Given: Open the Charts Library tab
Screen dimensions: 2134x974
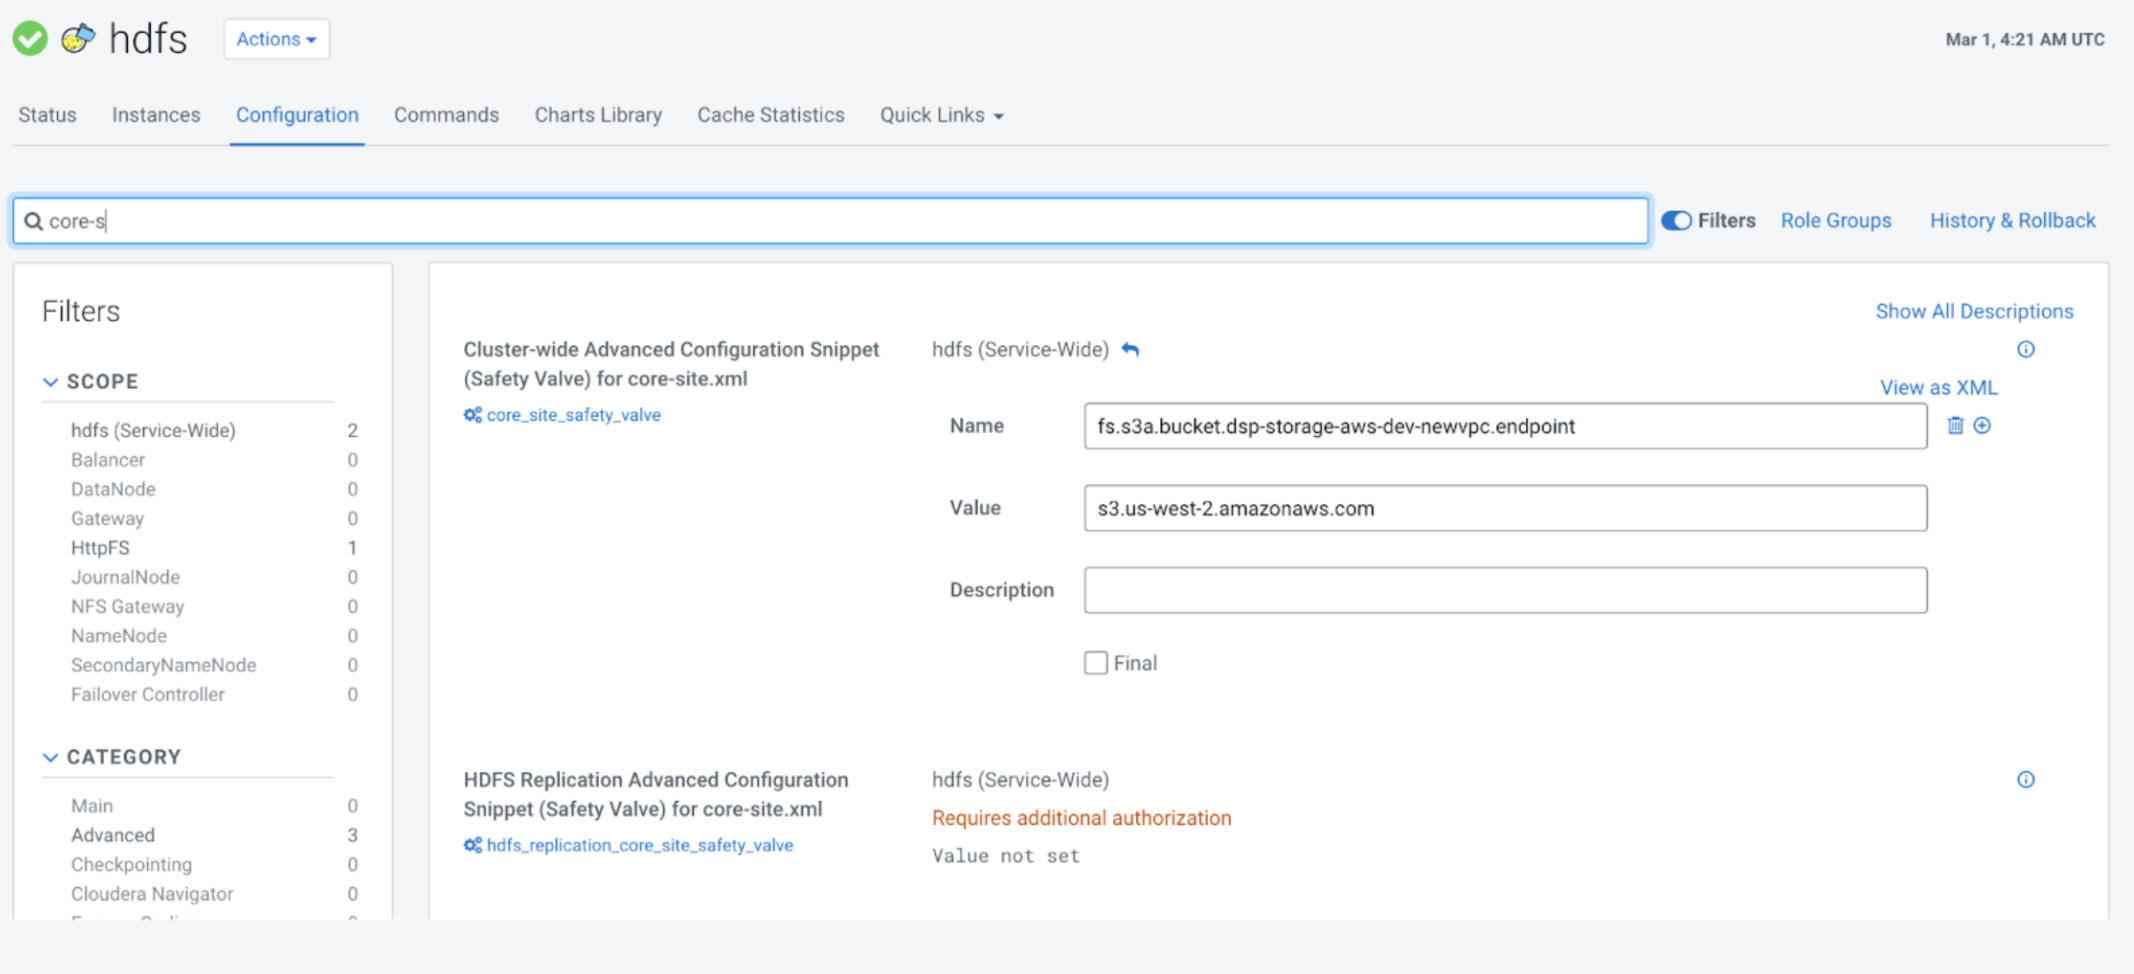Looking at the screenshot, I should (x=598, y=115).
